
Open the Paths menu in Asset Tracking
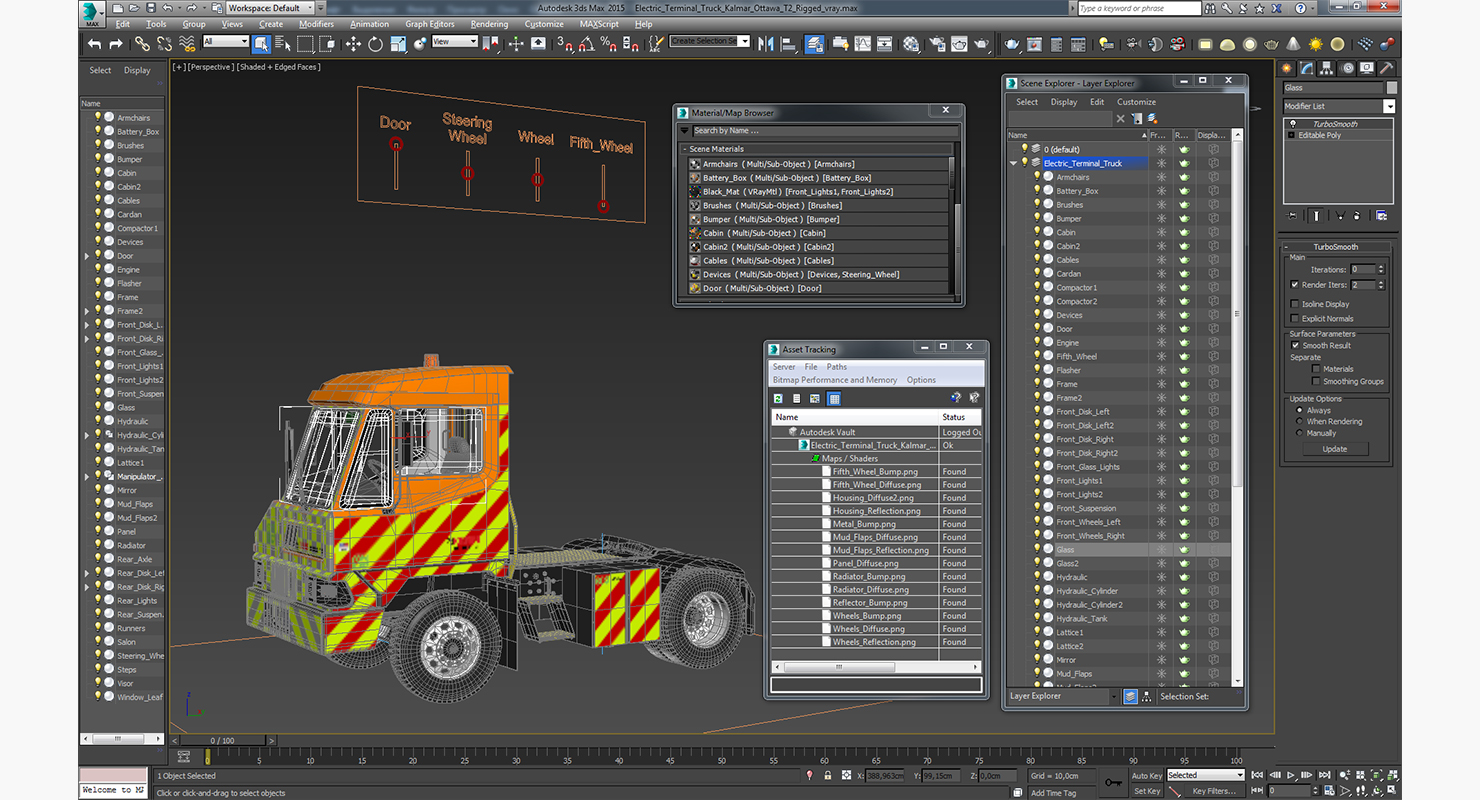pyautogui.click(x=837, y=367)
